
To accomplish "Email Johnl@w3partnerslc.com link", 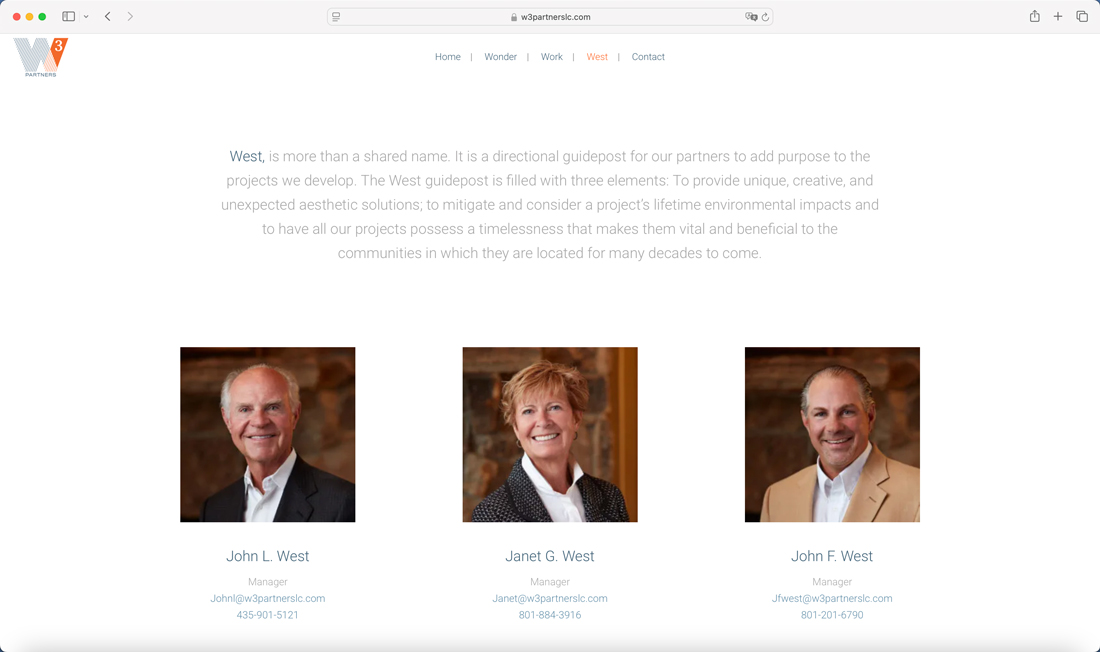I will tap(267, 599).
